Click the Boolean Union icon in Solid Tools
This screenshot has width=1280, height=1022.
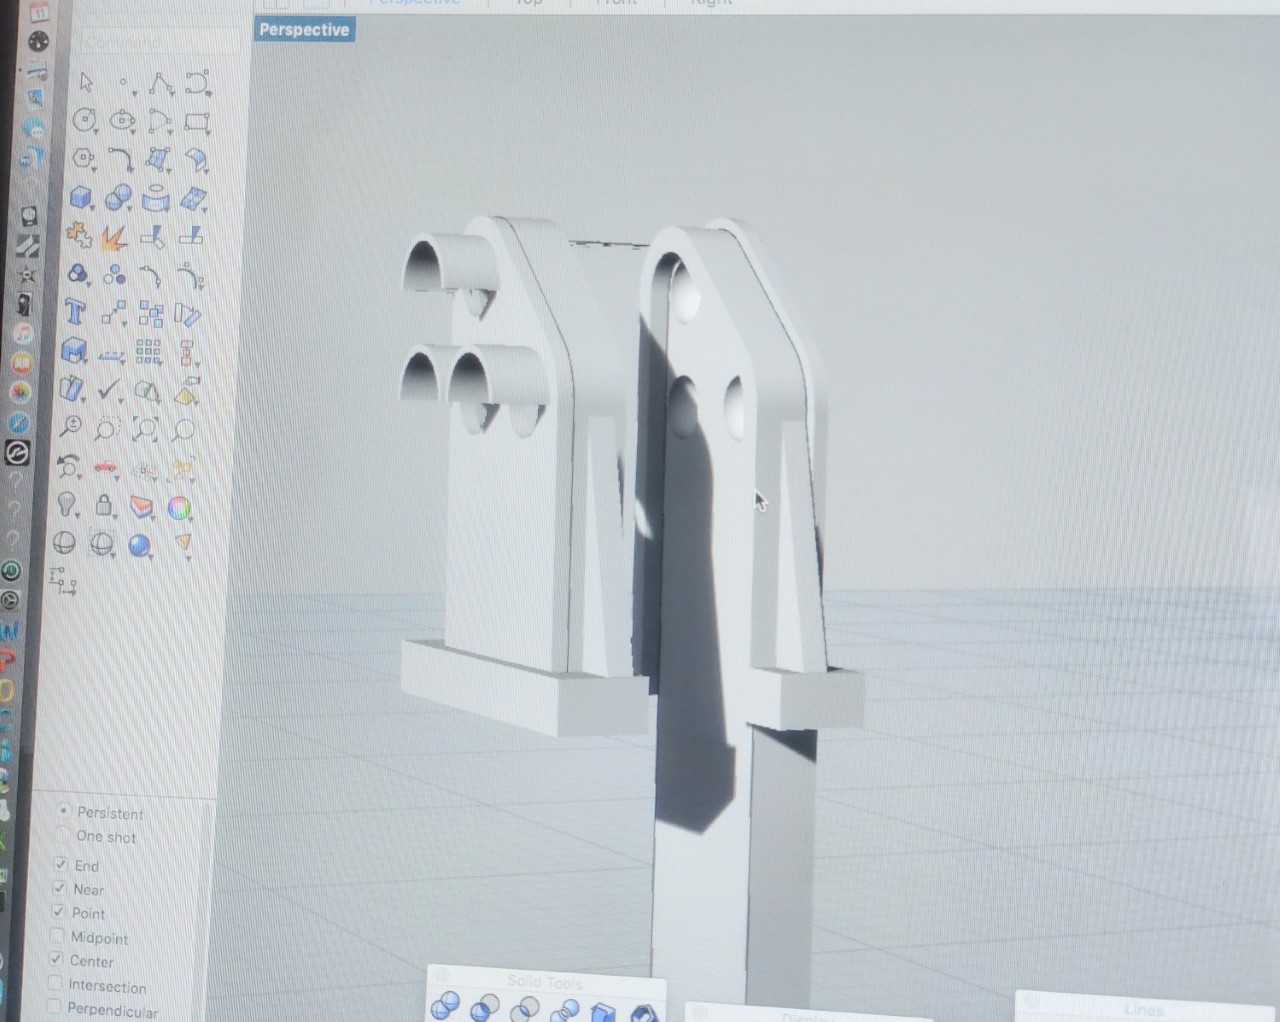click(x=444, y=1005)
